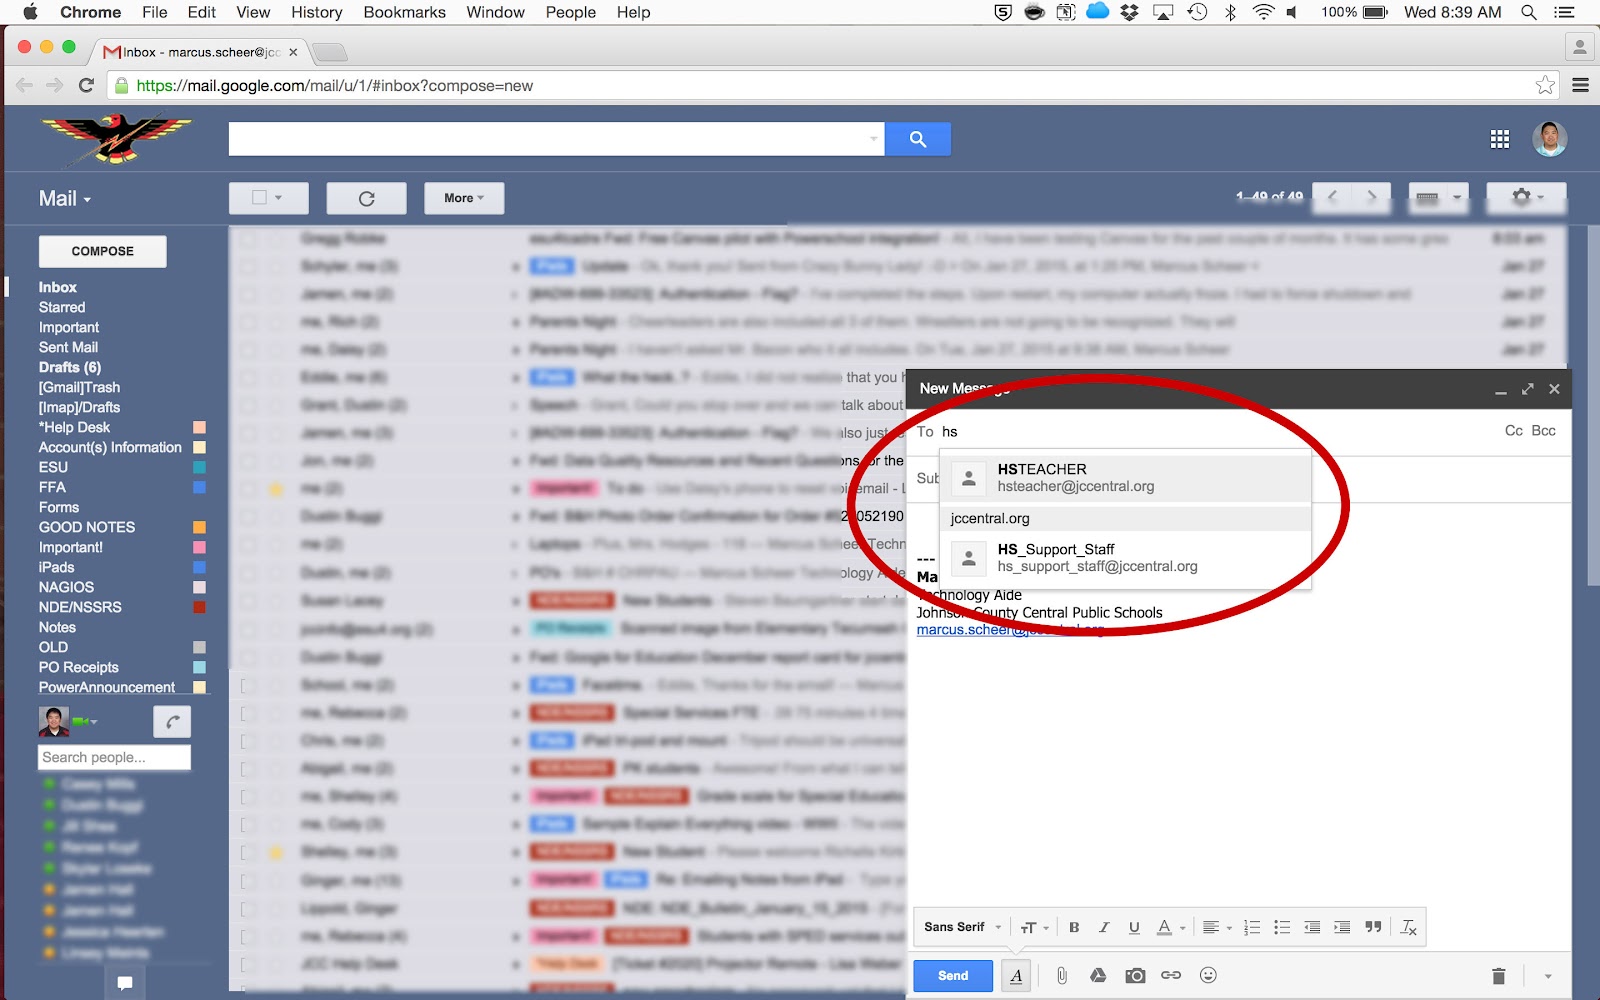The height and width of the screenshot is (1000, 1600).
Task: Click the GOOD NOTES label color swatch
Action: point(199,527)
